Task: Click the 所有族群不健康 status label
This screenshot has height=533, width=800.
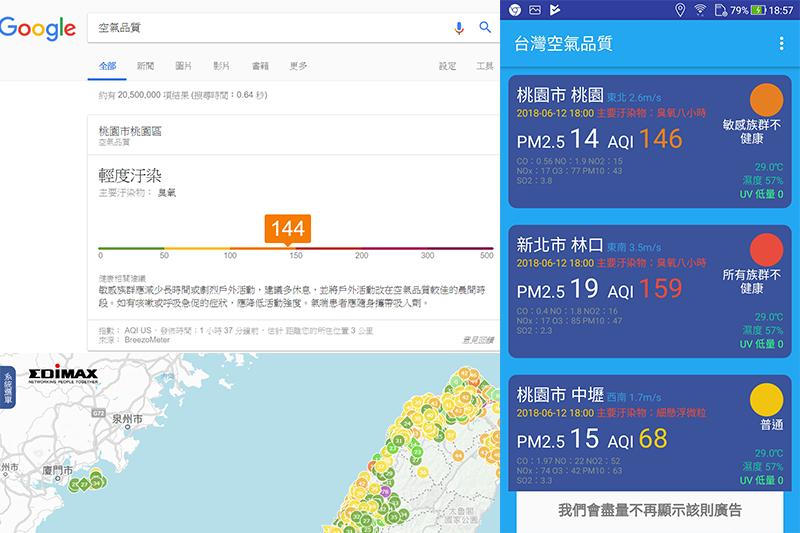Action: click(x=752, y=282)
